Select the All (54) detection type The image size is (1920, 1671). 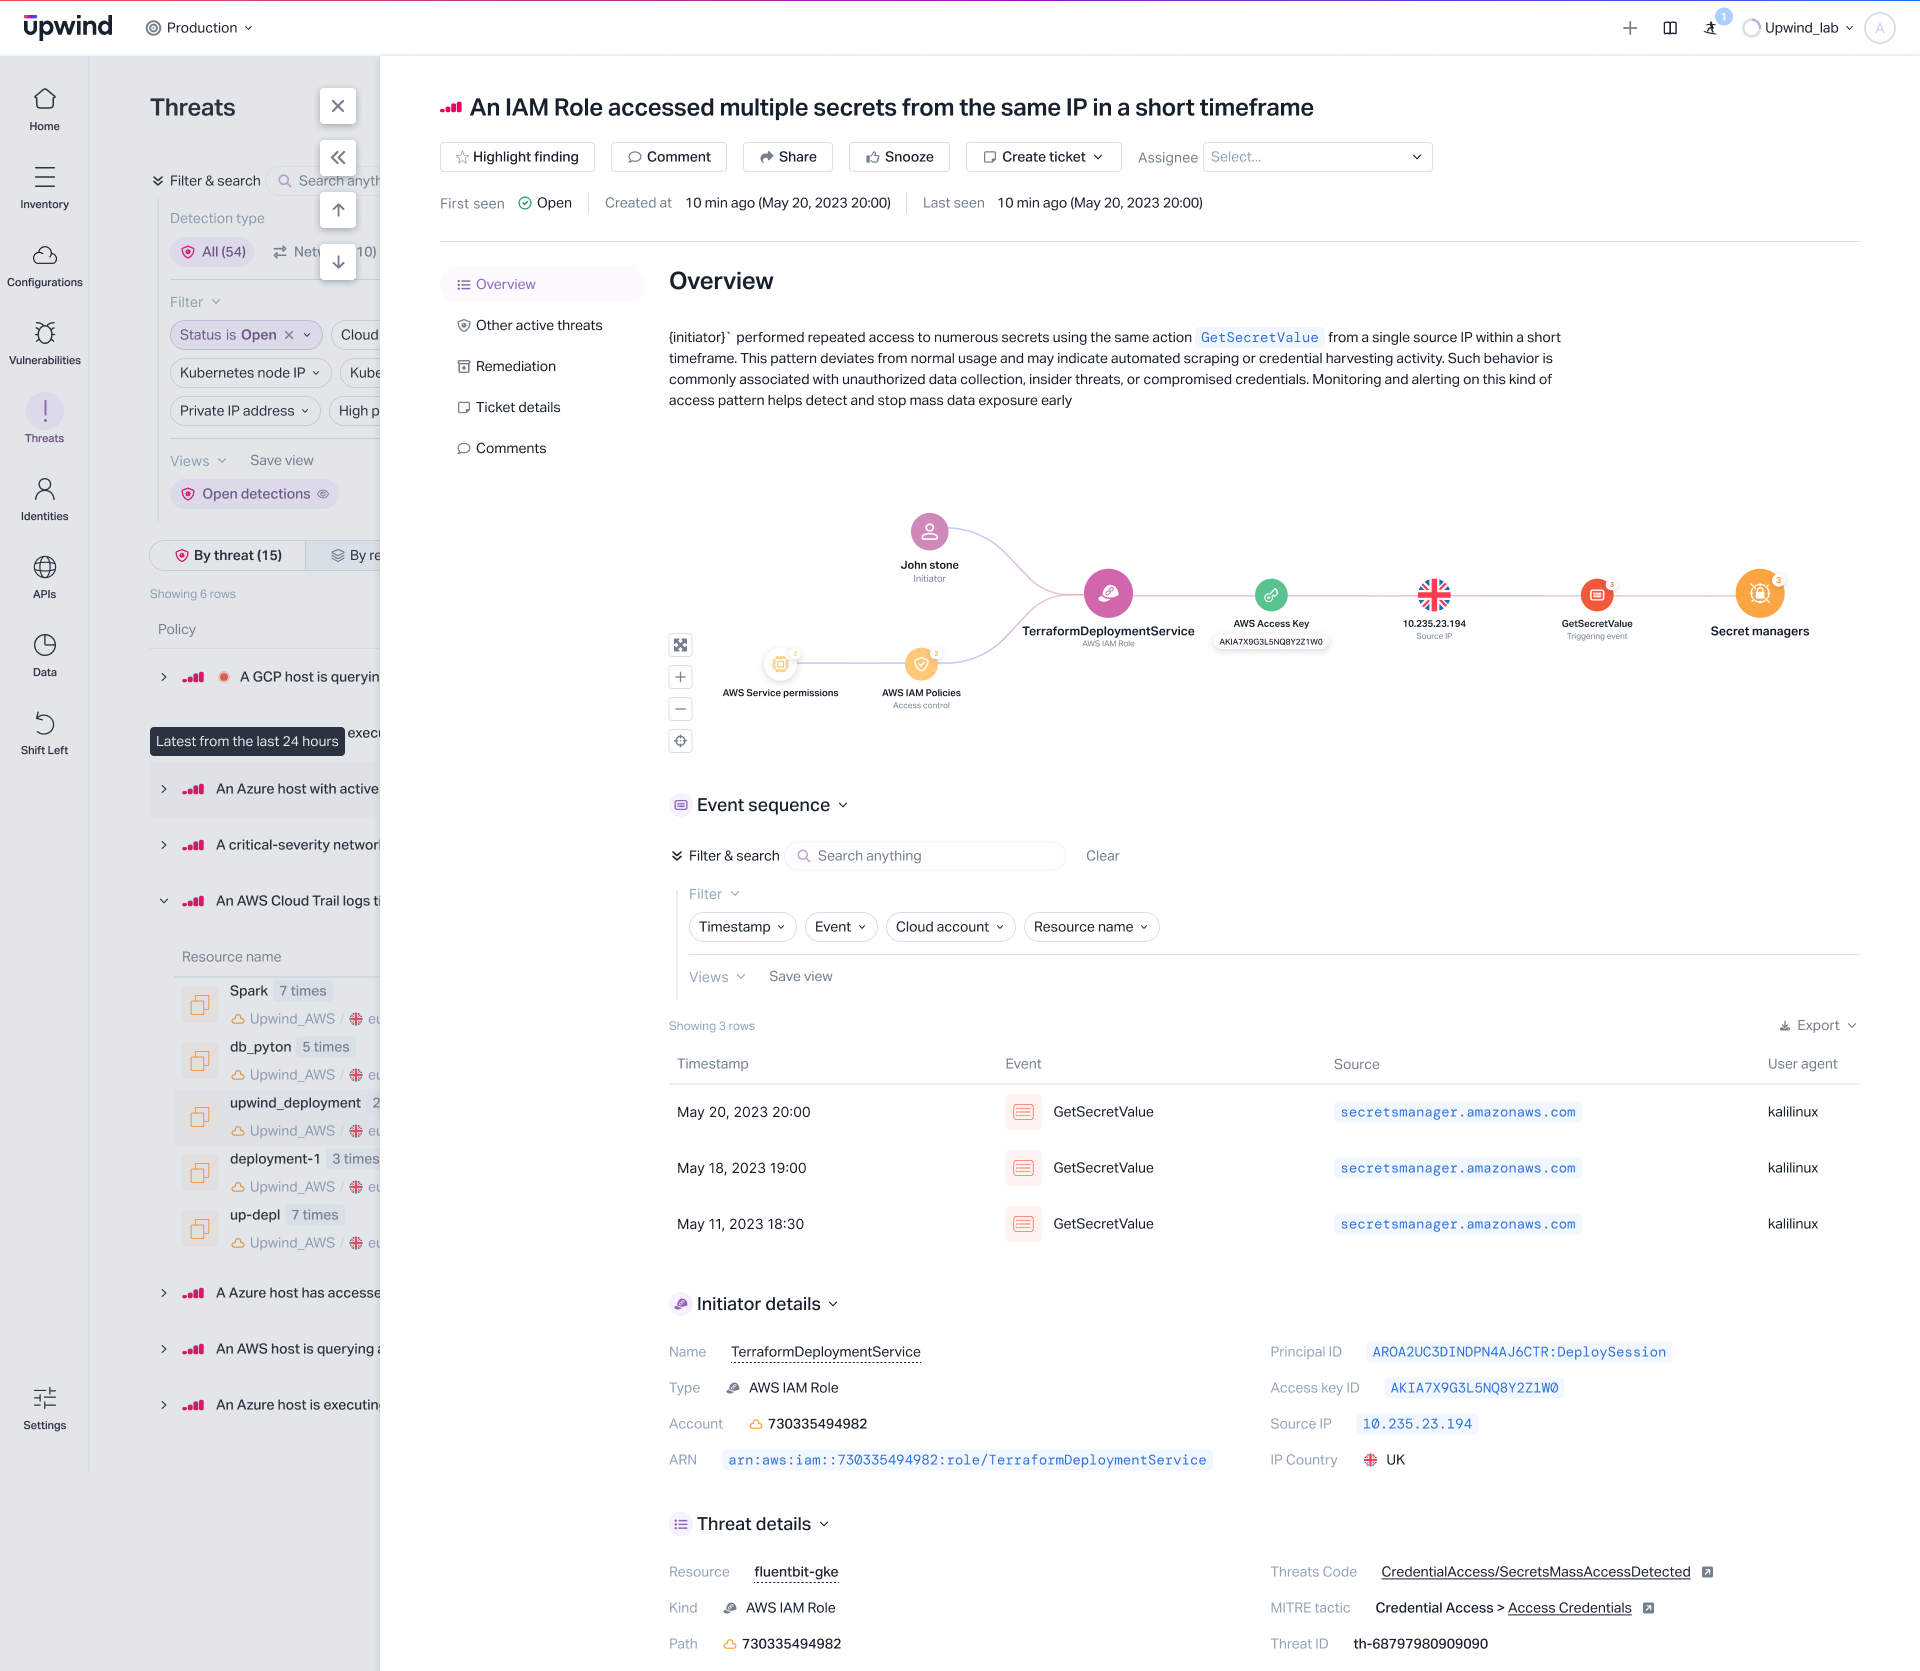coord(213,252)
